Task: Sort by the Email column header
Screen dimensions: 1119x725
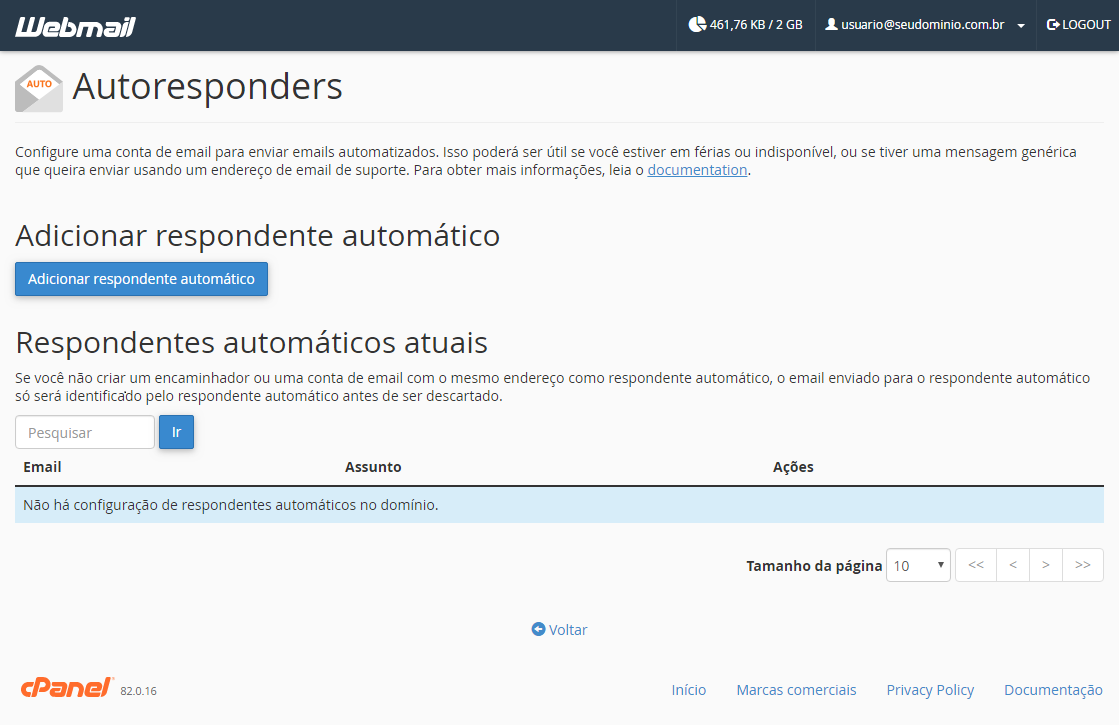Action: point(42,467)
